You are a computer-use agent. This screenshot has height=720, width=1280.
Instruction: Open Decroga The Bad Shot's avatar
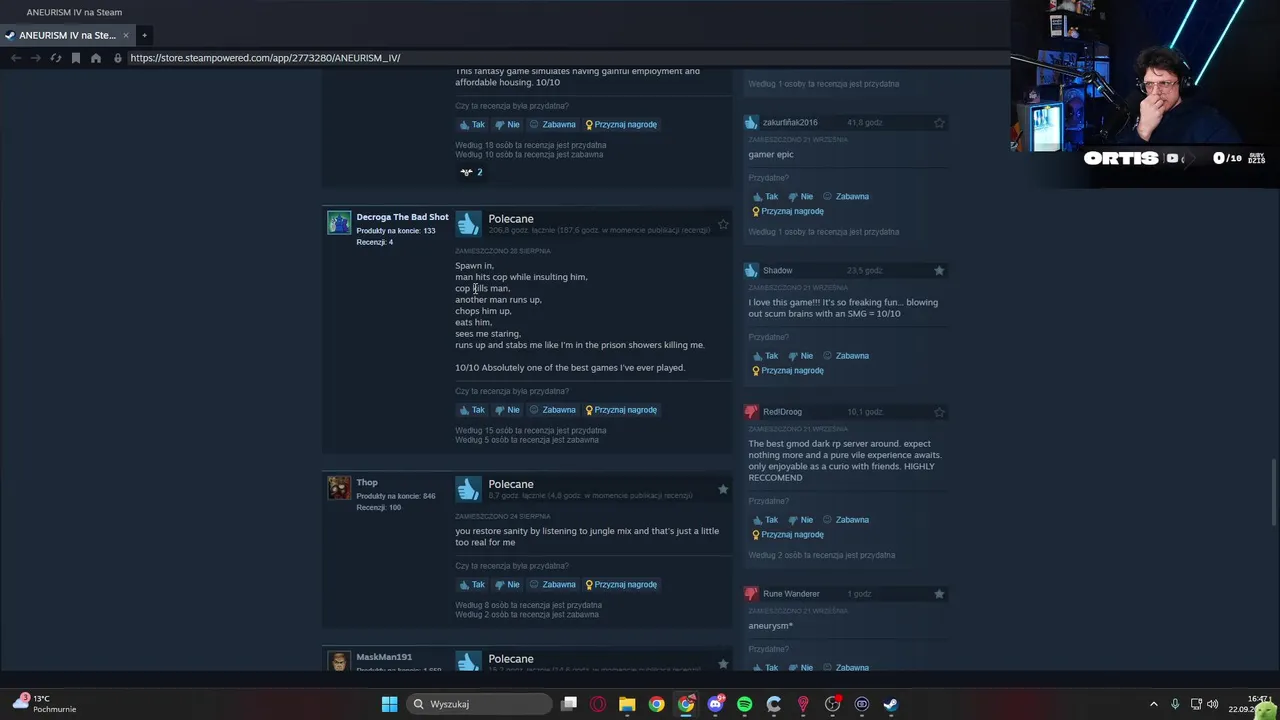point(339,222)
